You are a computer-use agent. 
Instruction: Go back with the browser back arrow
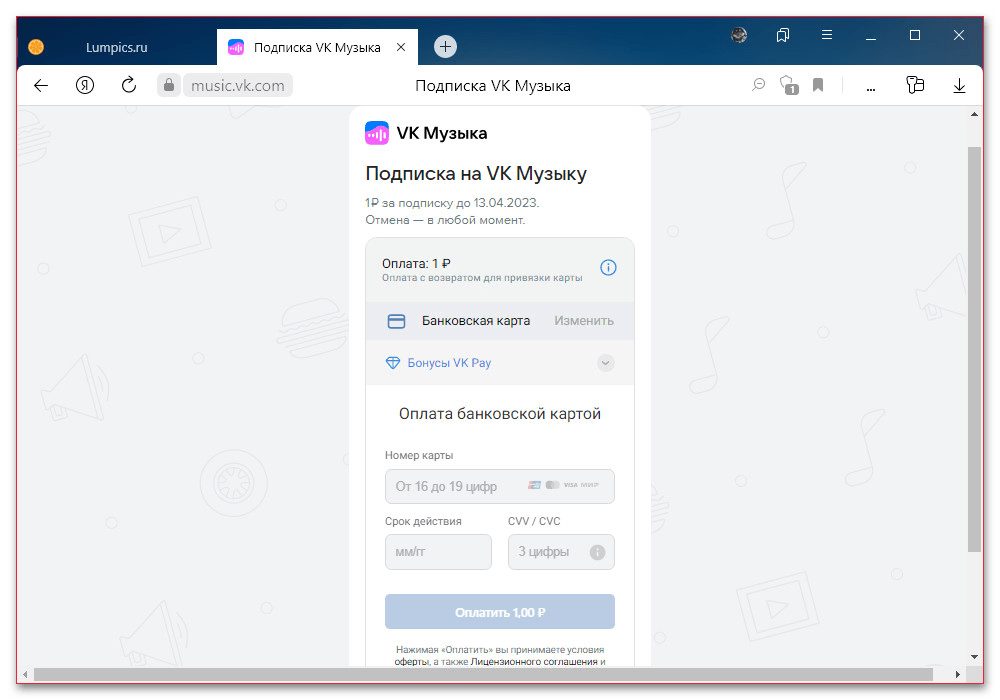pyautogui.click(x=41, y=85)
